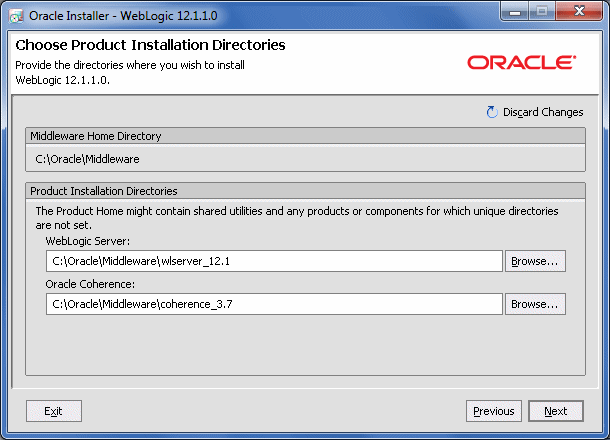Click the Oracle Coherence: label
This screenshot has height=440, width=610.
[90, 284]
